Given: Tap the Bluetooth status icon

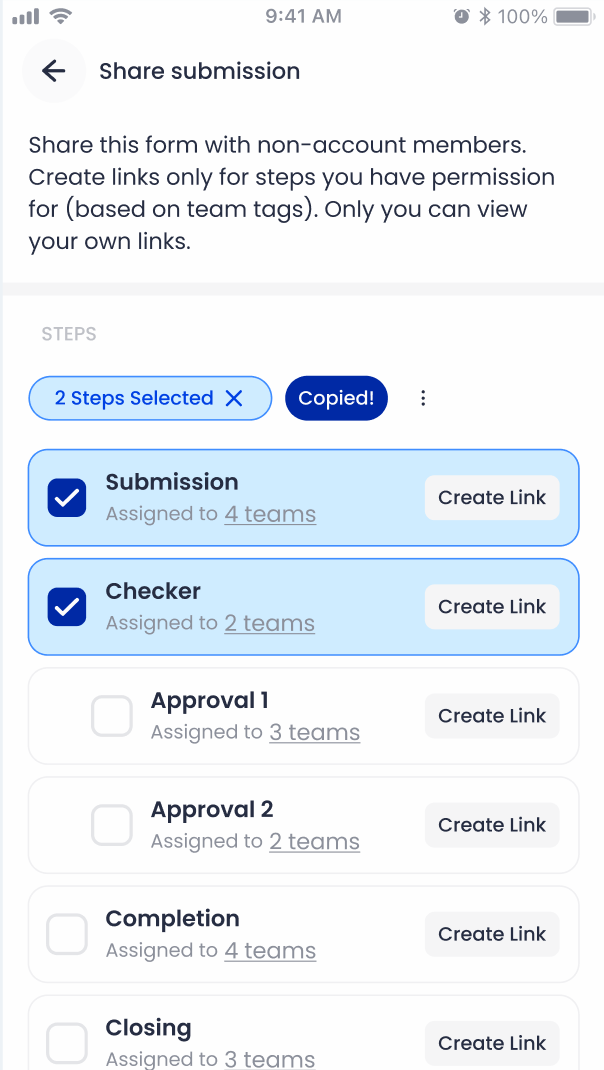Looking at the screenshot, I should click(x=485, y=16).
